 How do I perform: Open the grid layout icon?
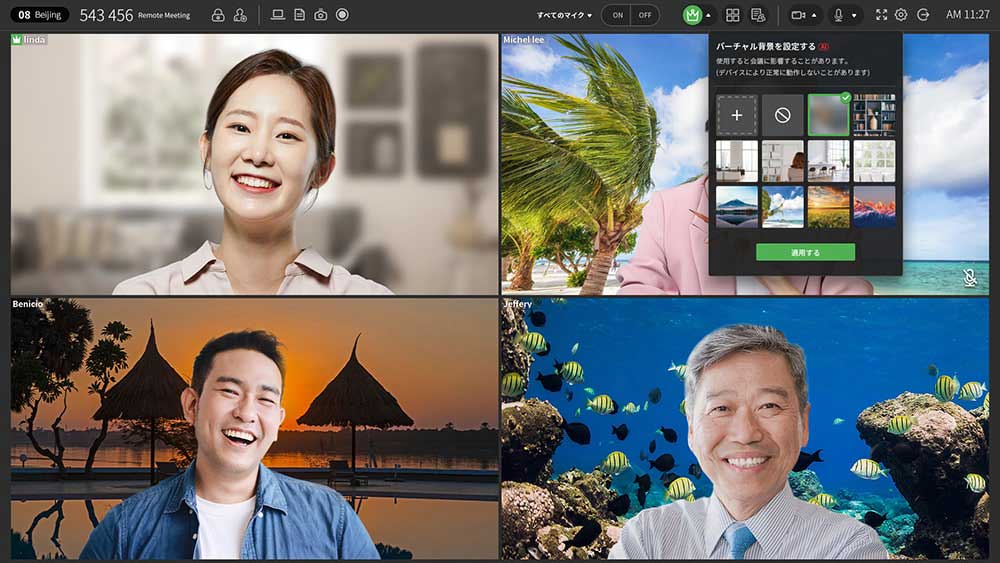click(733, 15)
